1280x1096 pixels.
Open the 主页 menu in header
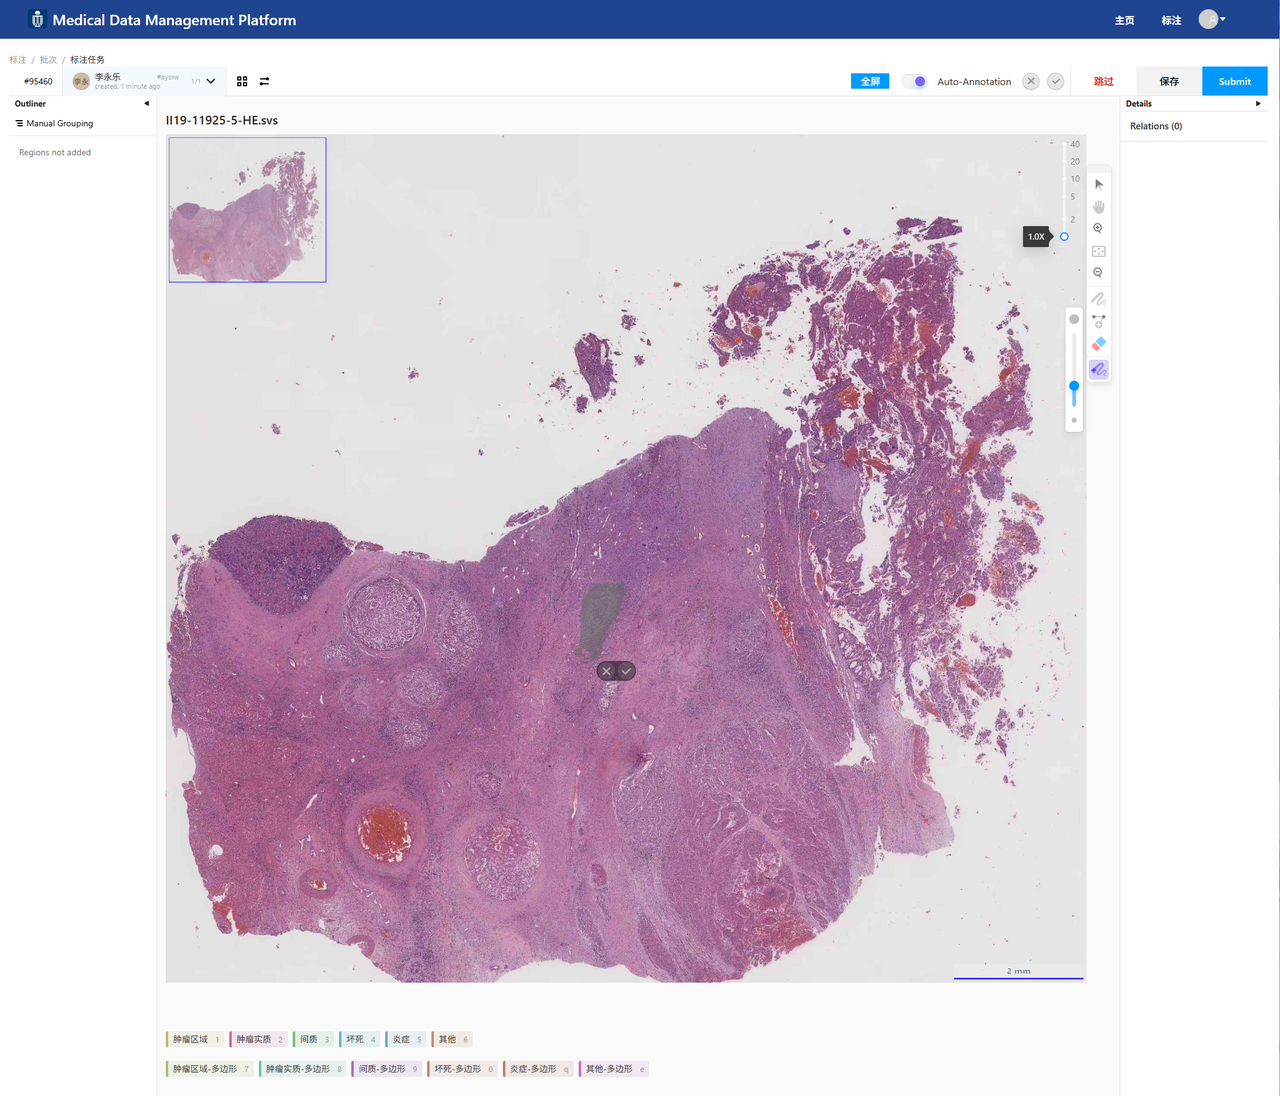(1124, 20)
